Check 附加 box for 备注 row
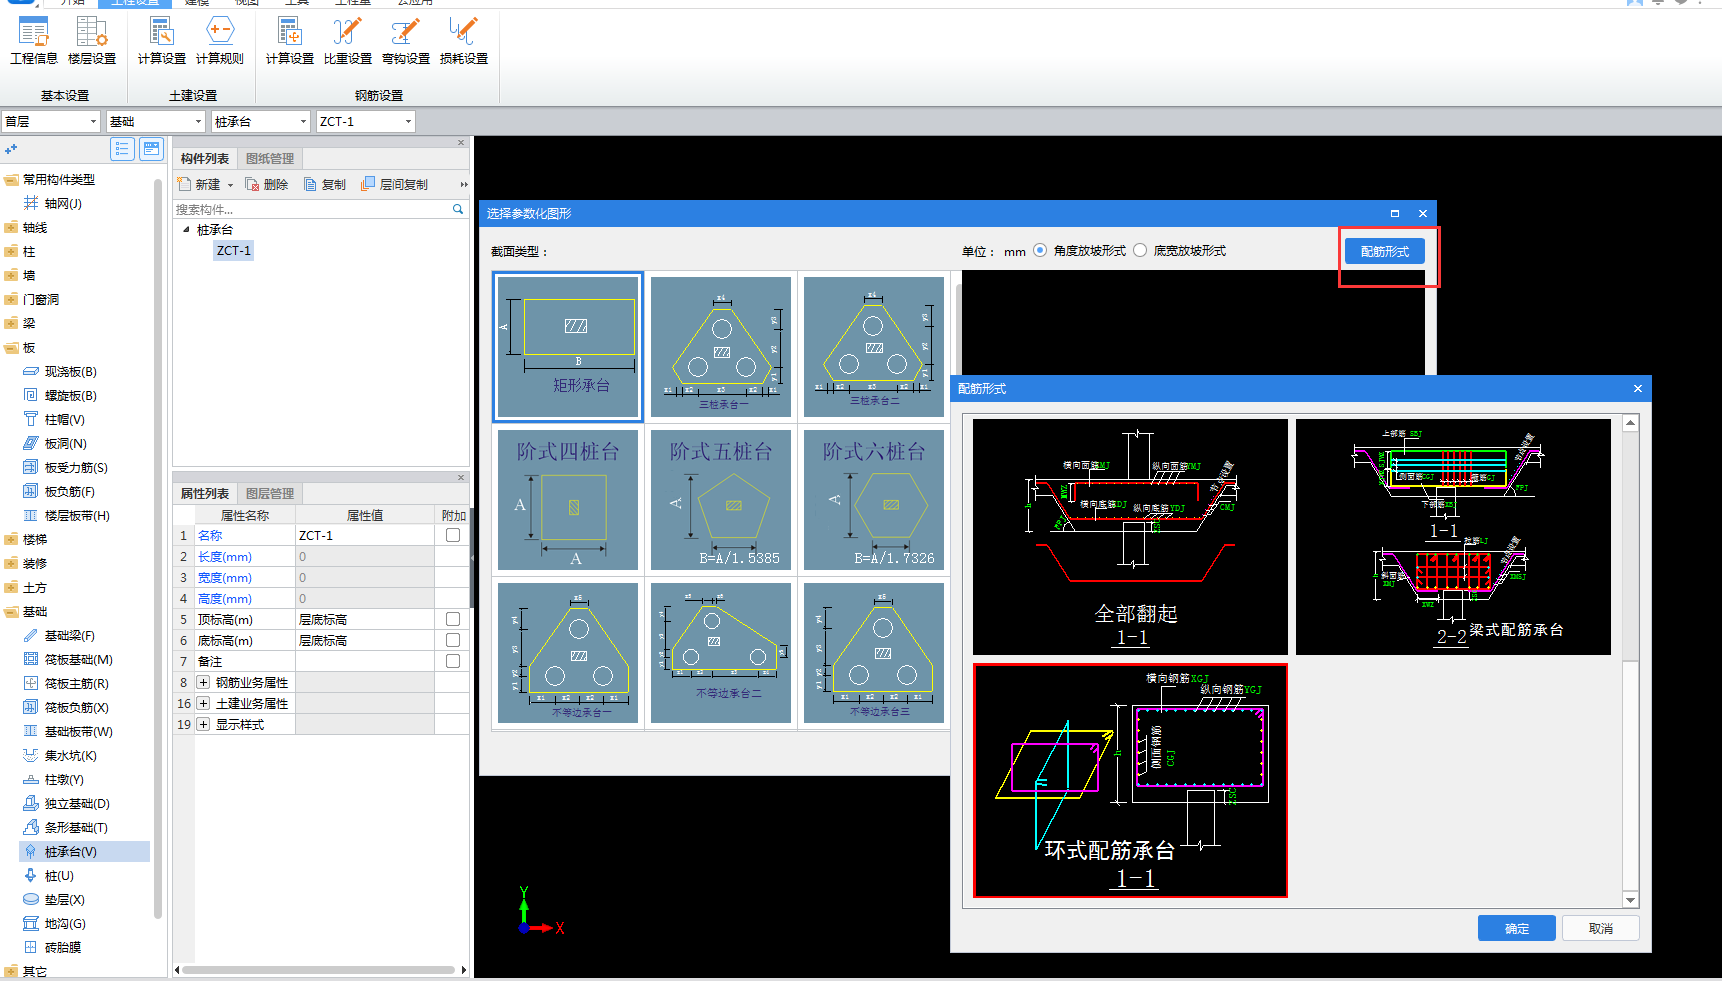The width and height of the screenshot is (1722, 981). tap(453, 661)
